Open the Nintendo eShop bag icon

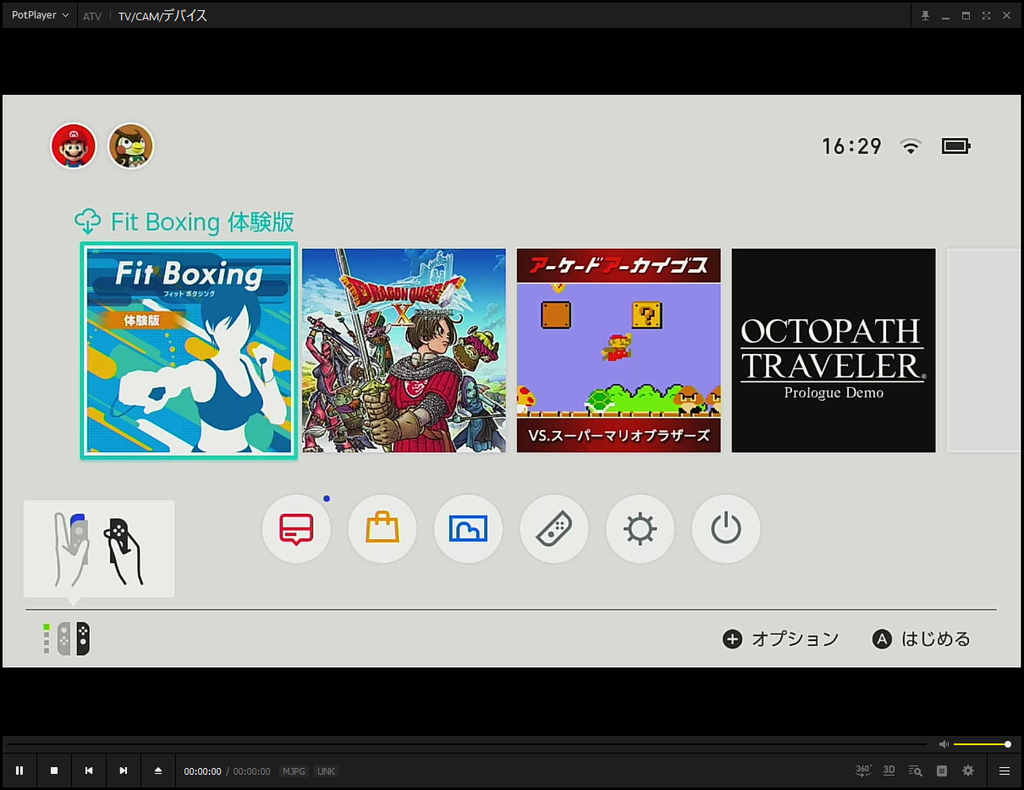pos(382,529)
